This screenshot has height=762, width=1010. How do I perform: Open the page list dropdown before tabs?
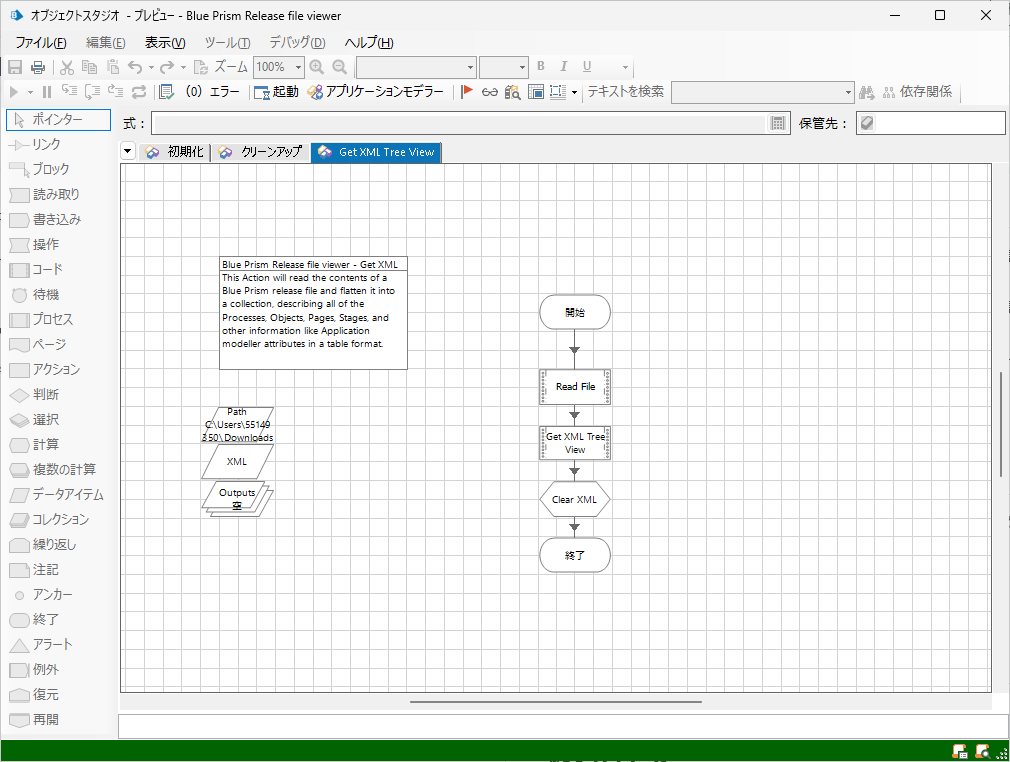[128, 152]
